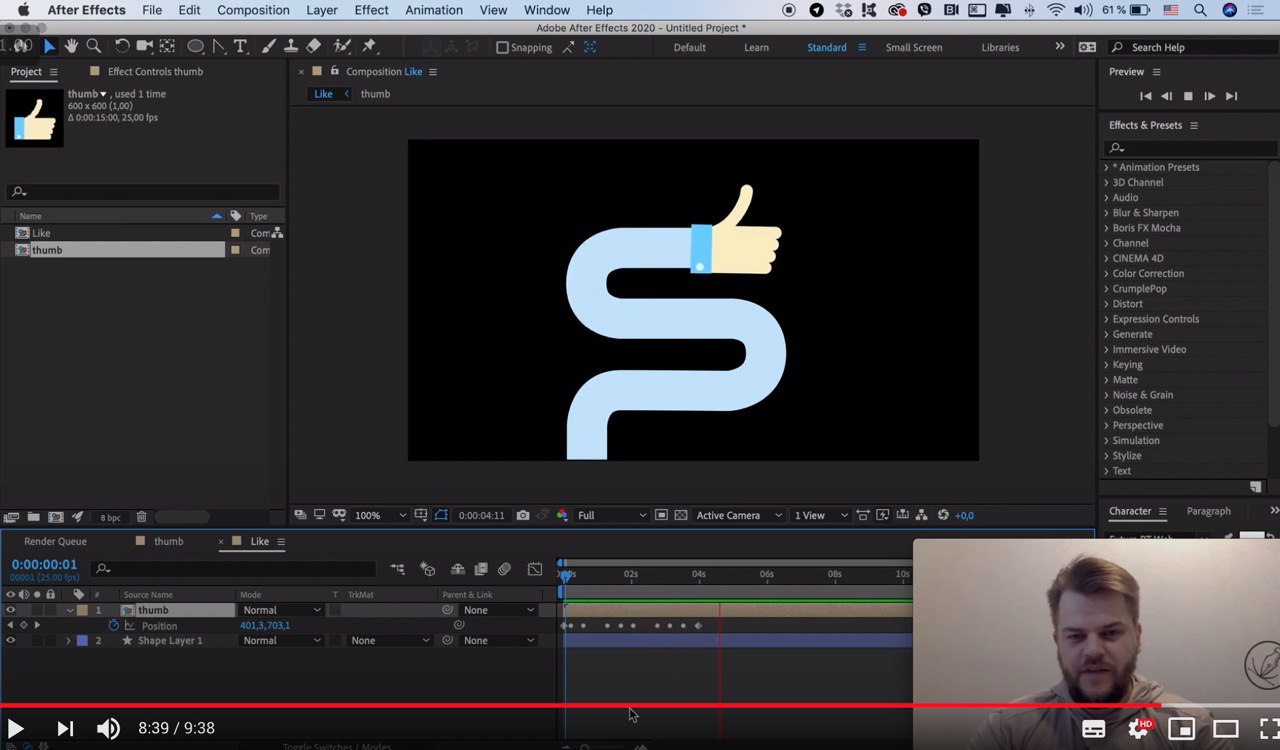Click the viewer snapshot camera icon
Screen dimensions: 1280x750
pos(523,515)
